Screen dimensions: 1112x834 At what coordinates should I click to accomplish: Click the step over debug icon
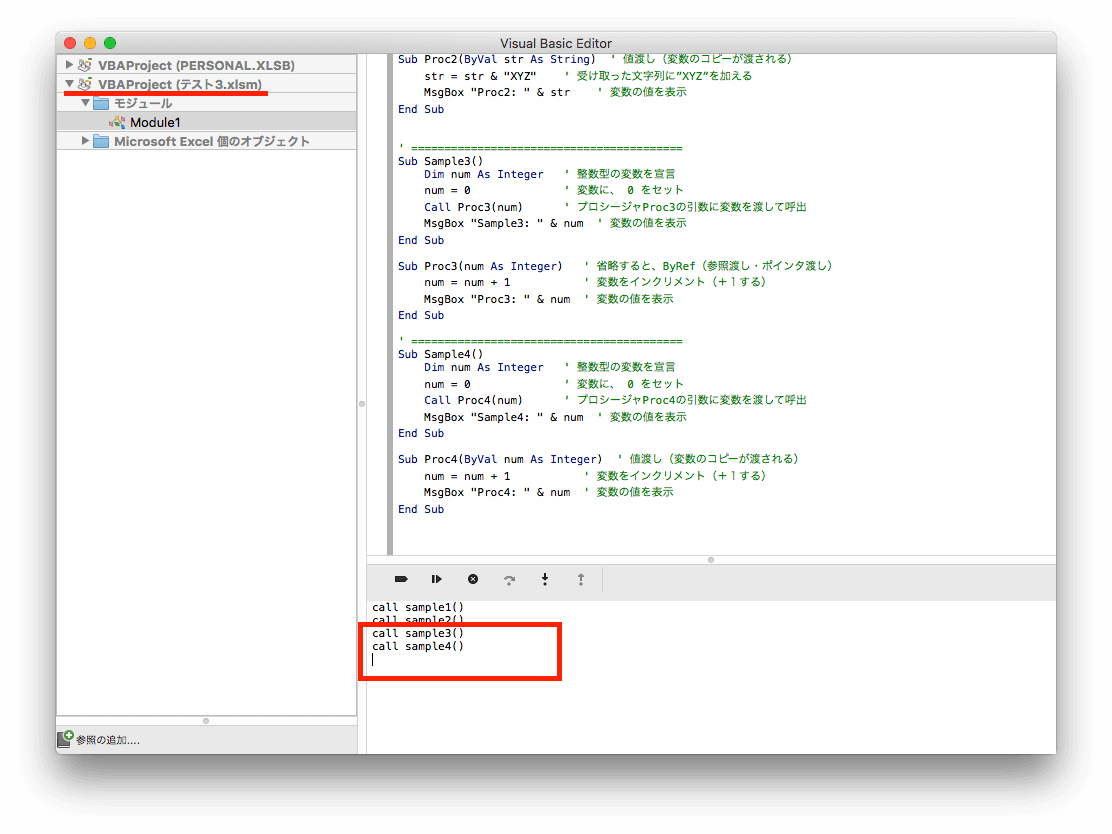point(509,579)
